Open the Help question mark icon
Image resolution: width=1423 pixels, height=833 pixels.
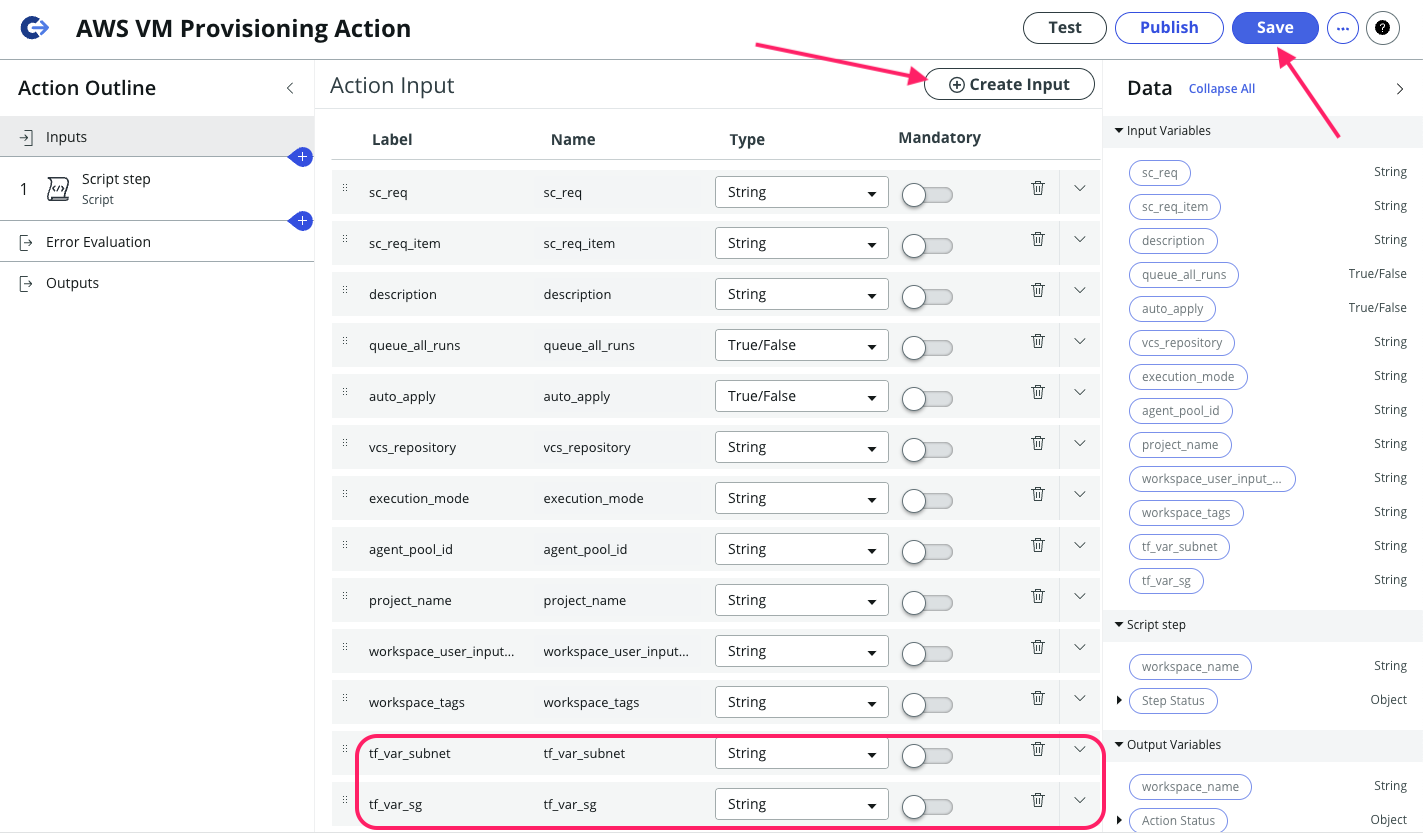tap(1383, 28)
